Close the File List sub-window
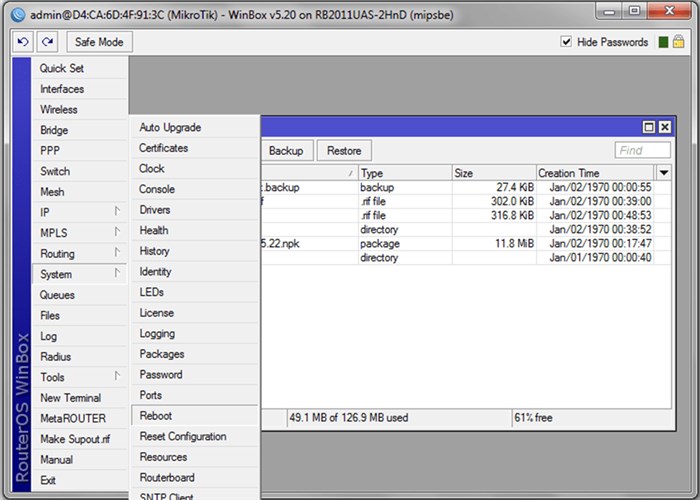700x500 pixels. [x=665, y=127]
